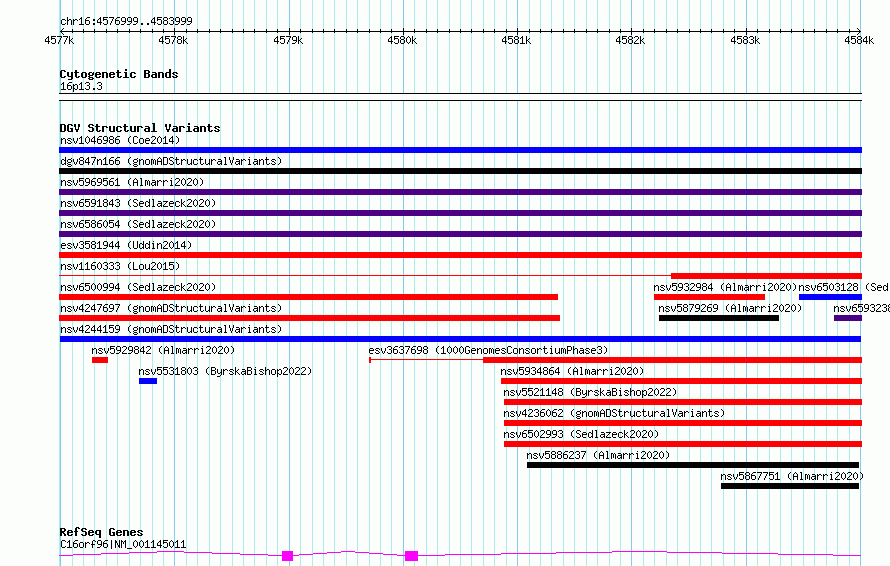The height and width of the screenshot is (566, 890).
Task: Click the 4583k ruler tick label
Action: (x=745, y=40)
